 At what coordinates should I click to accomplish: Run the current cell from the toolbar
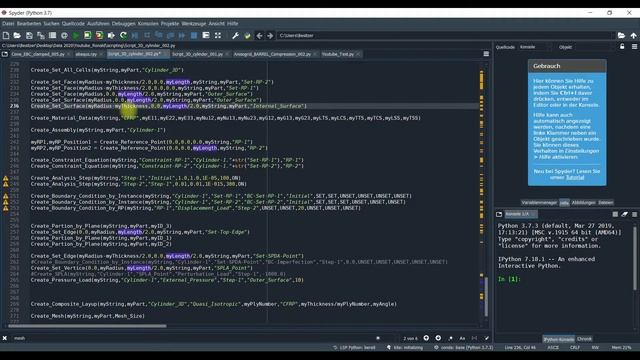tap(87, 36)
